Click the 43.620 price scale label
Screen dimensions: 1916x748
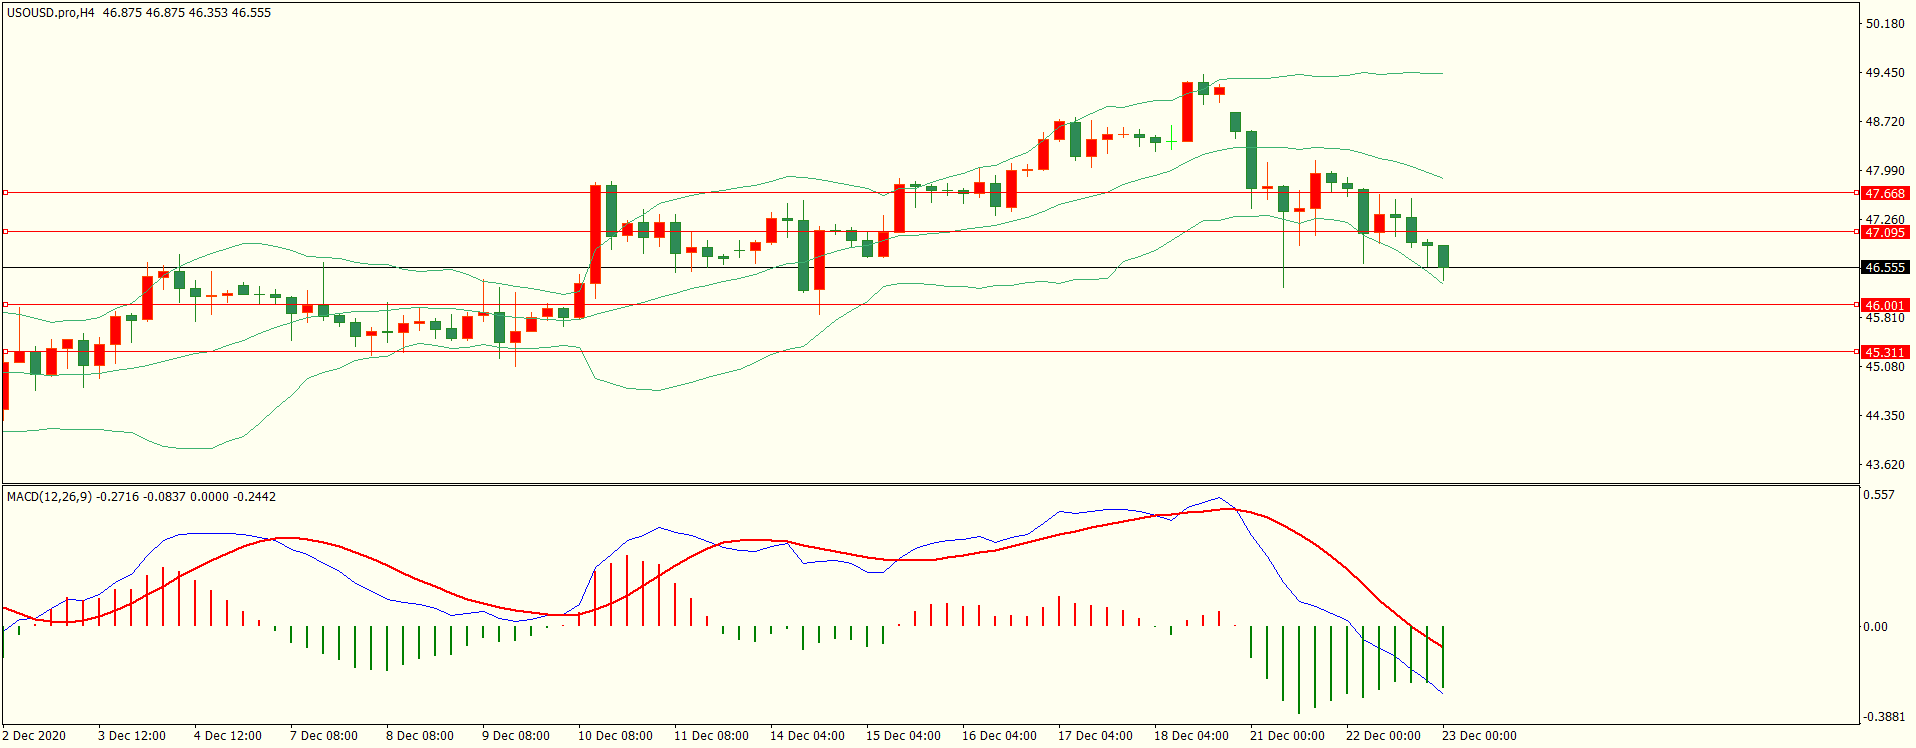coord(1885,465)
